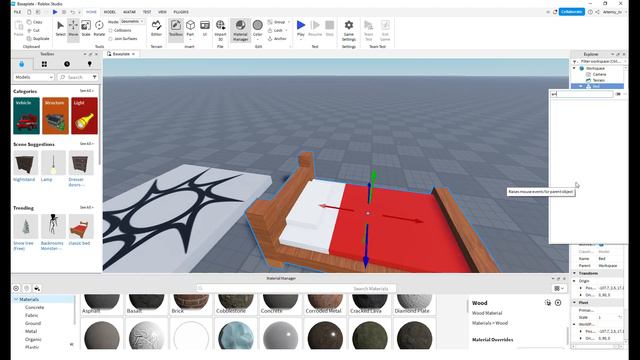Image resolution: width=640 pixels, height=360 pixels.
Task: Choose the Rotate tool
Action: [99, 28]
